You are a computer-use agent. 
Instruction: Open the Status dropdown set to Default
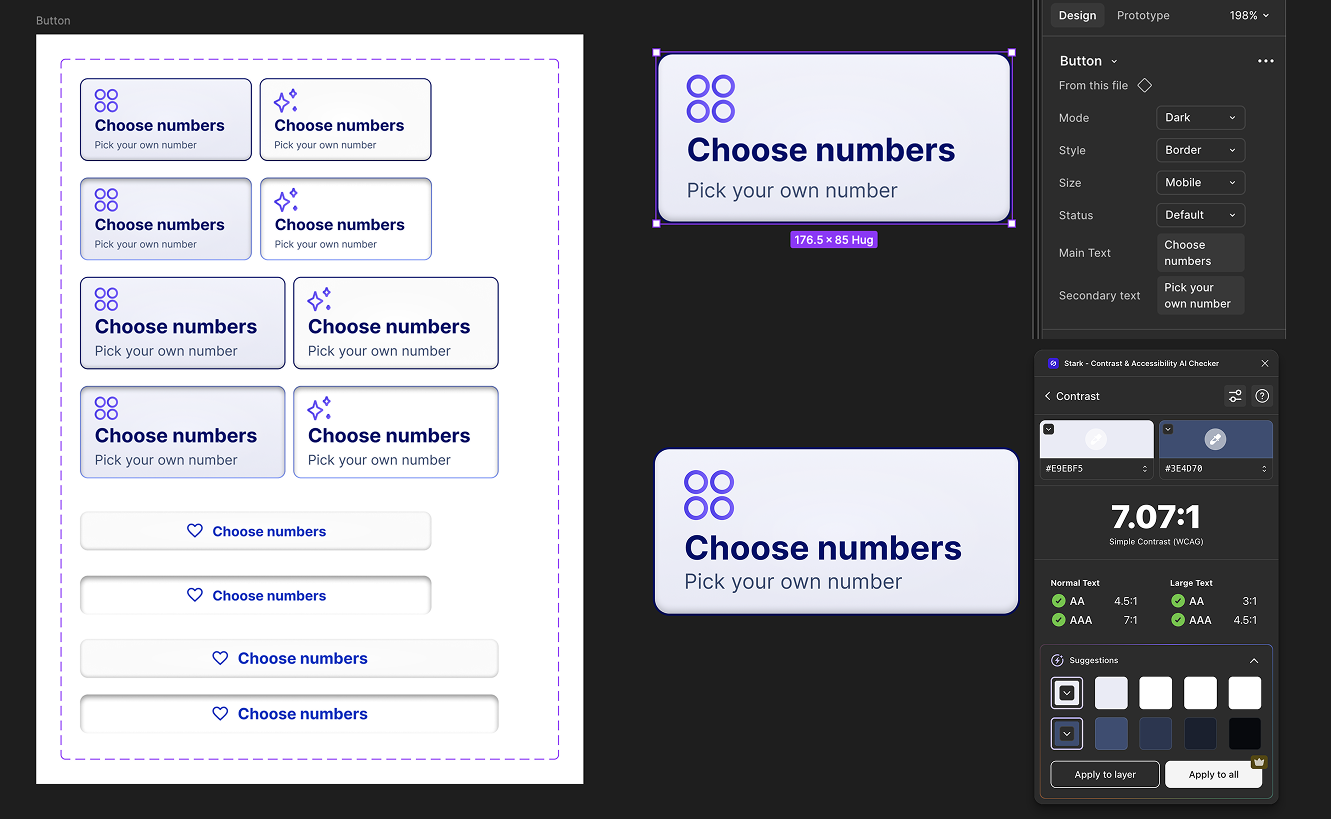pyautogui.click(x=1200, y=215)
